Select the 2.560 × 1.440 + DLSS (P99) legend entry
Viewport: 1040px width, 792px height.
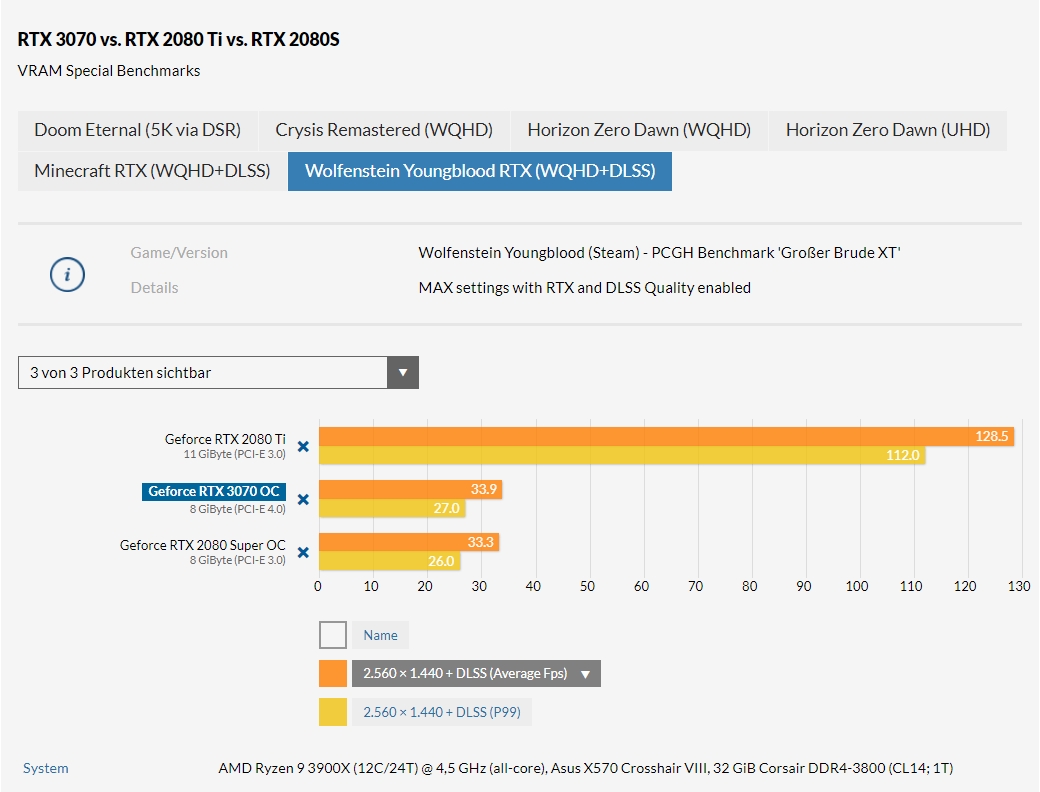(x=442, y=712)
